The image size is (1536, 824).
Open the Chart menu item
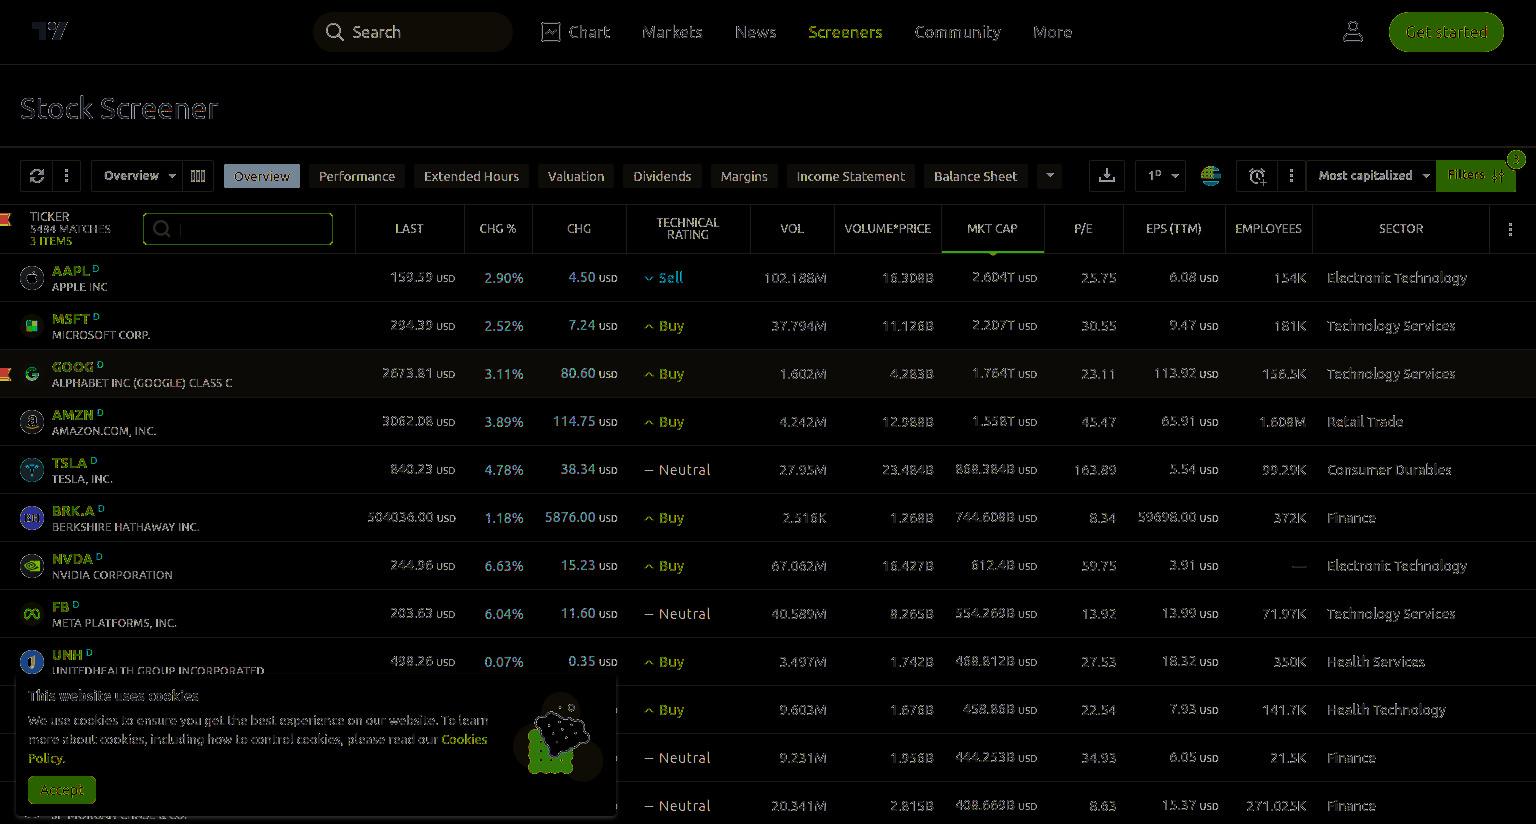coord(575,32)
